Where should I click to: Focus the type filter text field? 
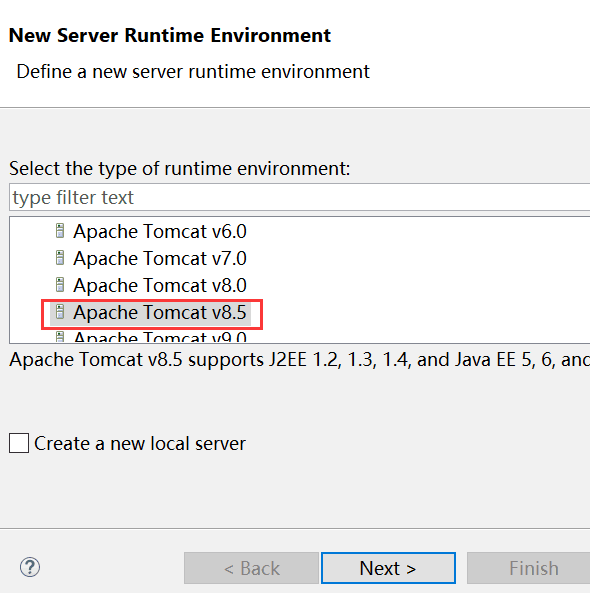(x=300, y=197)
